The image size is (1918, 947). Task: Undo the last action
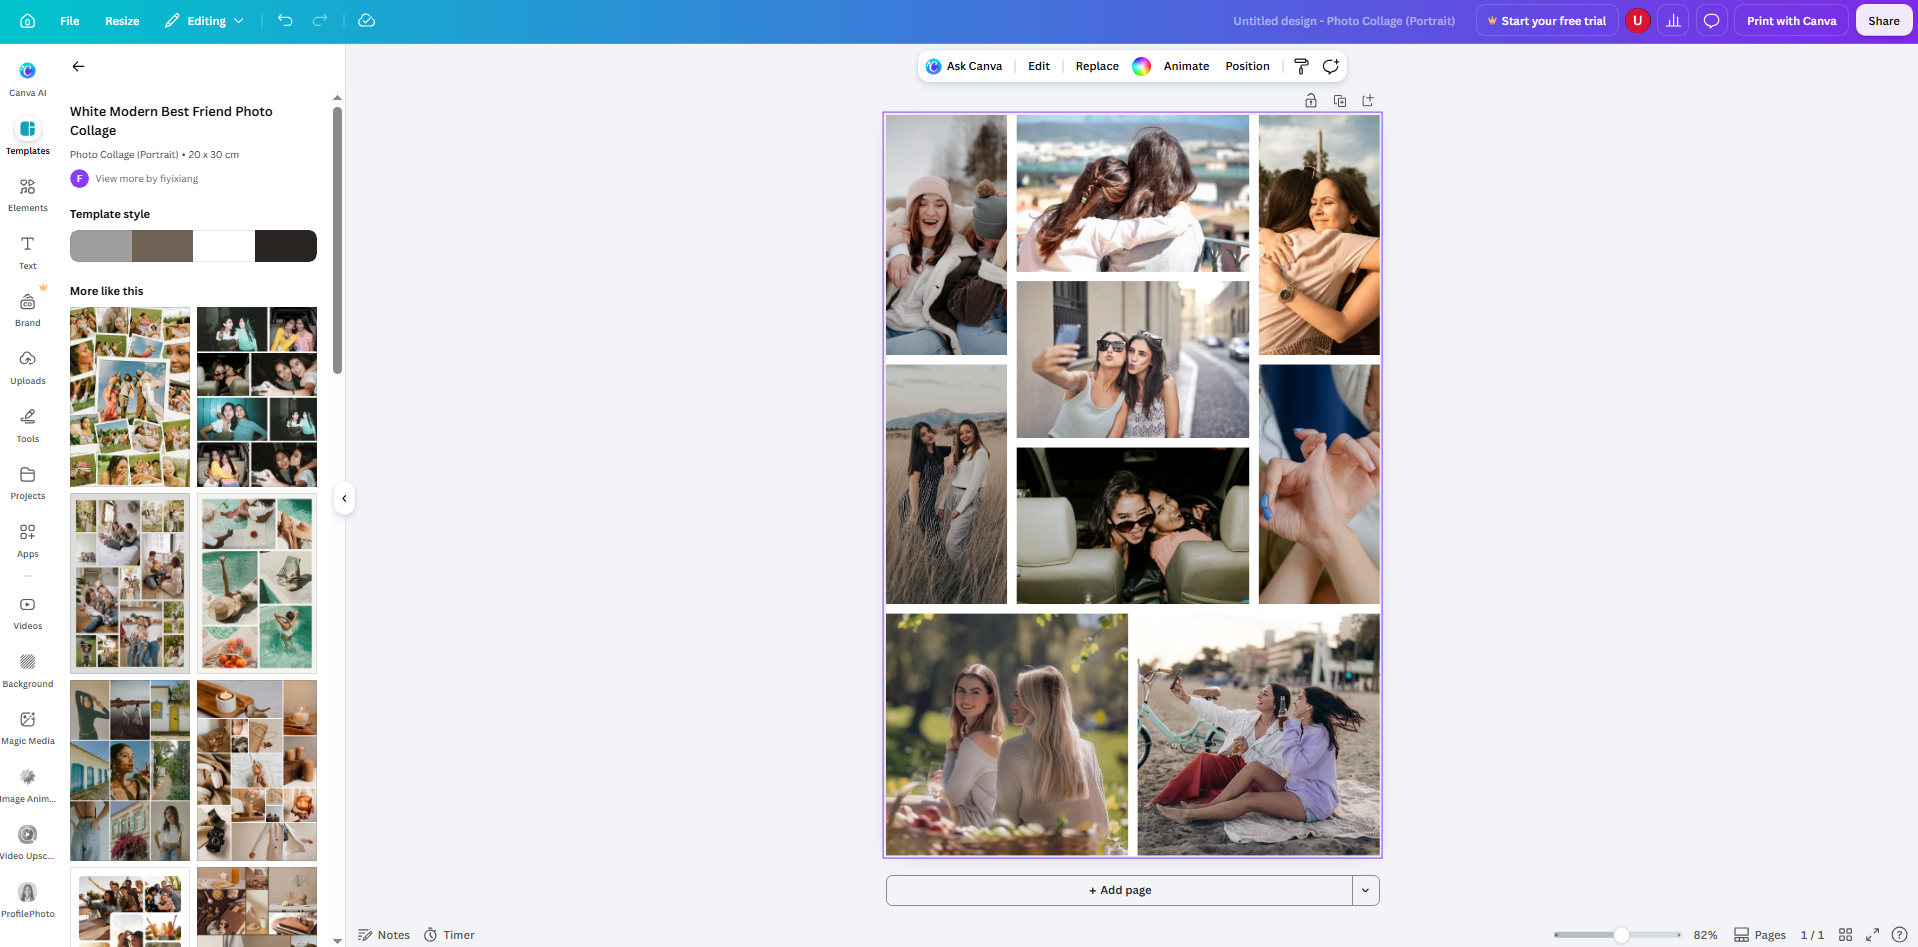285,21
